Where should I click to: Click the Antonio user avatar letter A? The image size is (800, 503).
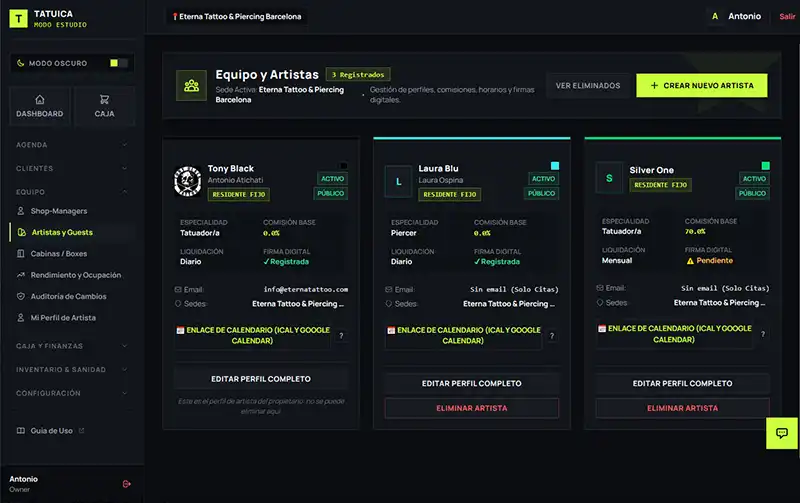coord(715,16)
